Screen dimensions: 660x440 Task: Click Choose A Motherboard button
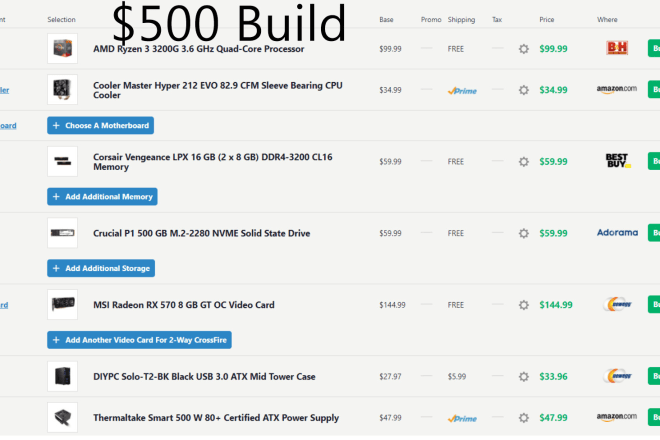click(101, 125)
